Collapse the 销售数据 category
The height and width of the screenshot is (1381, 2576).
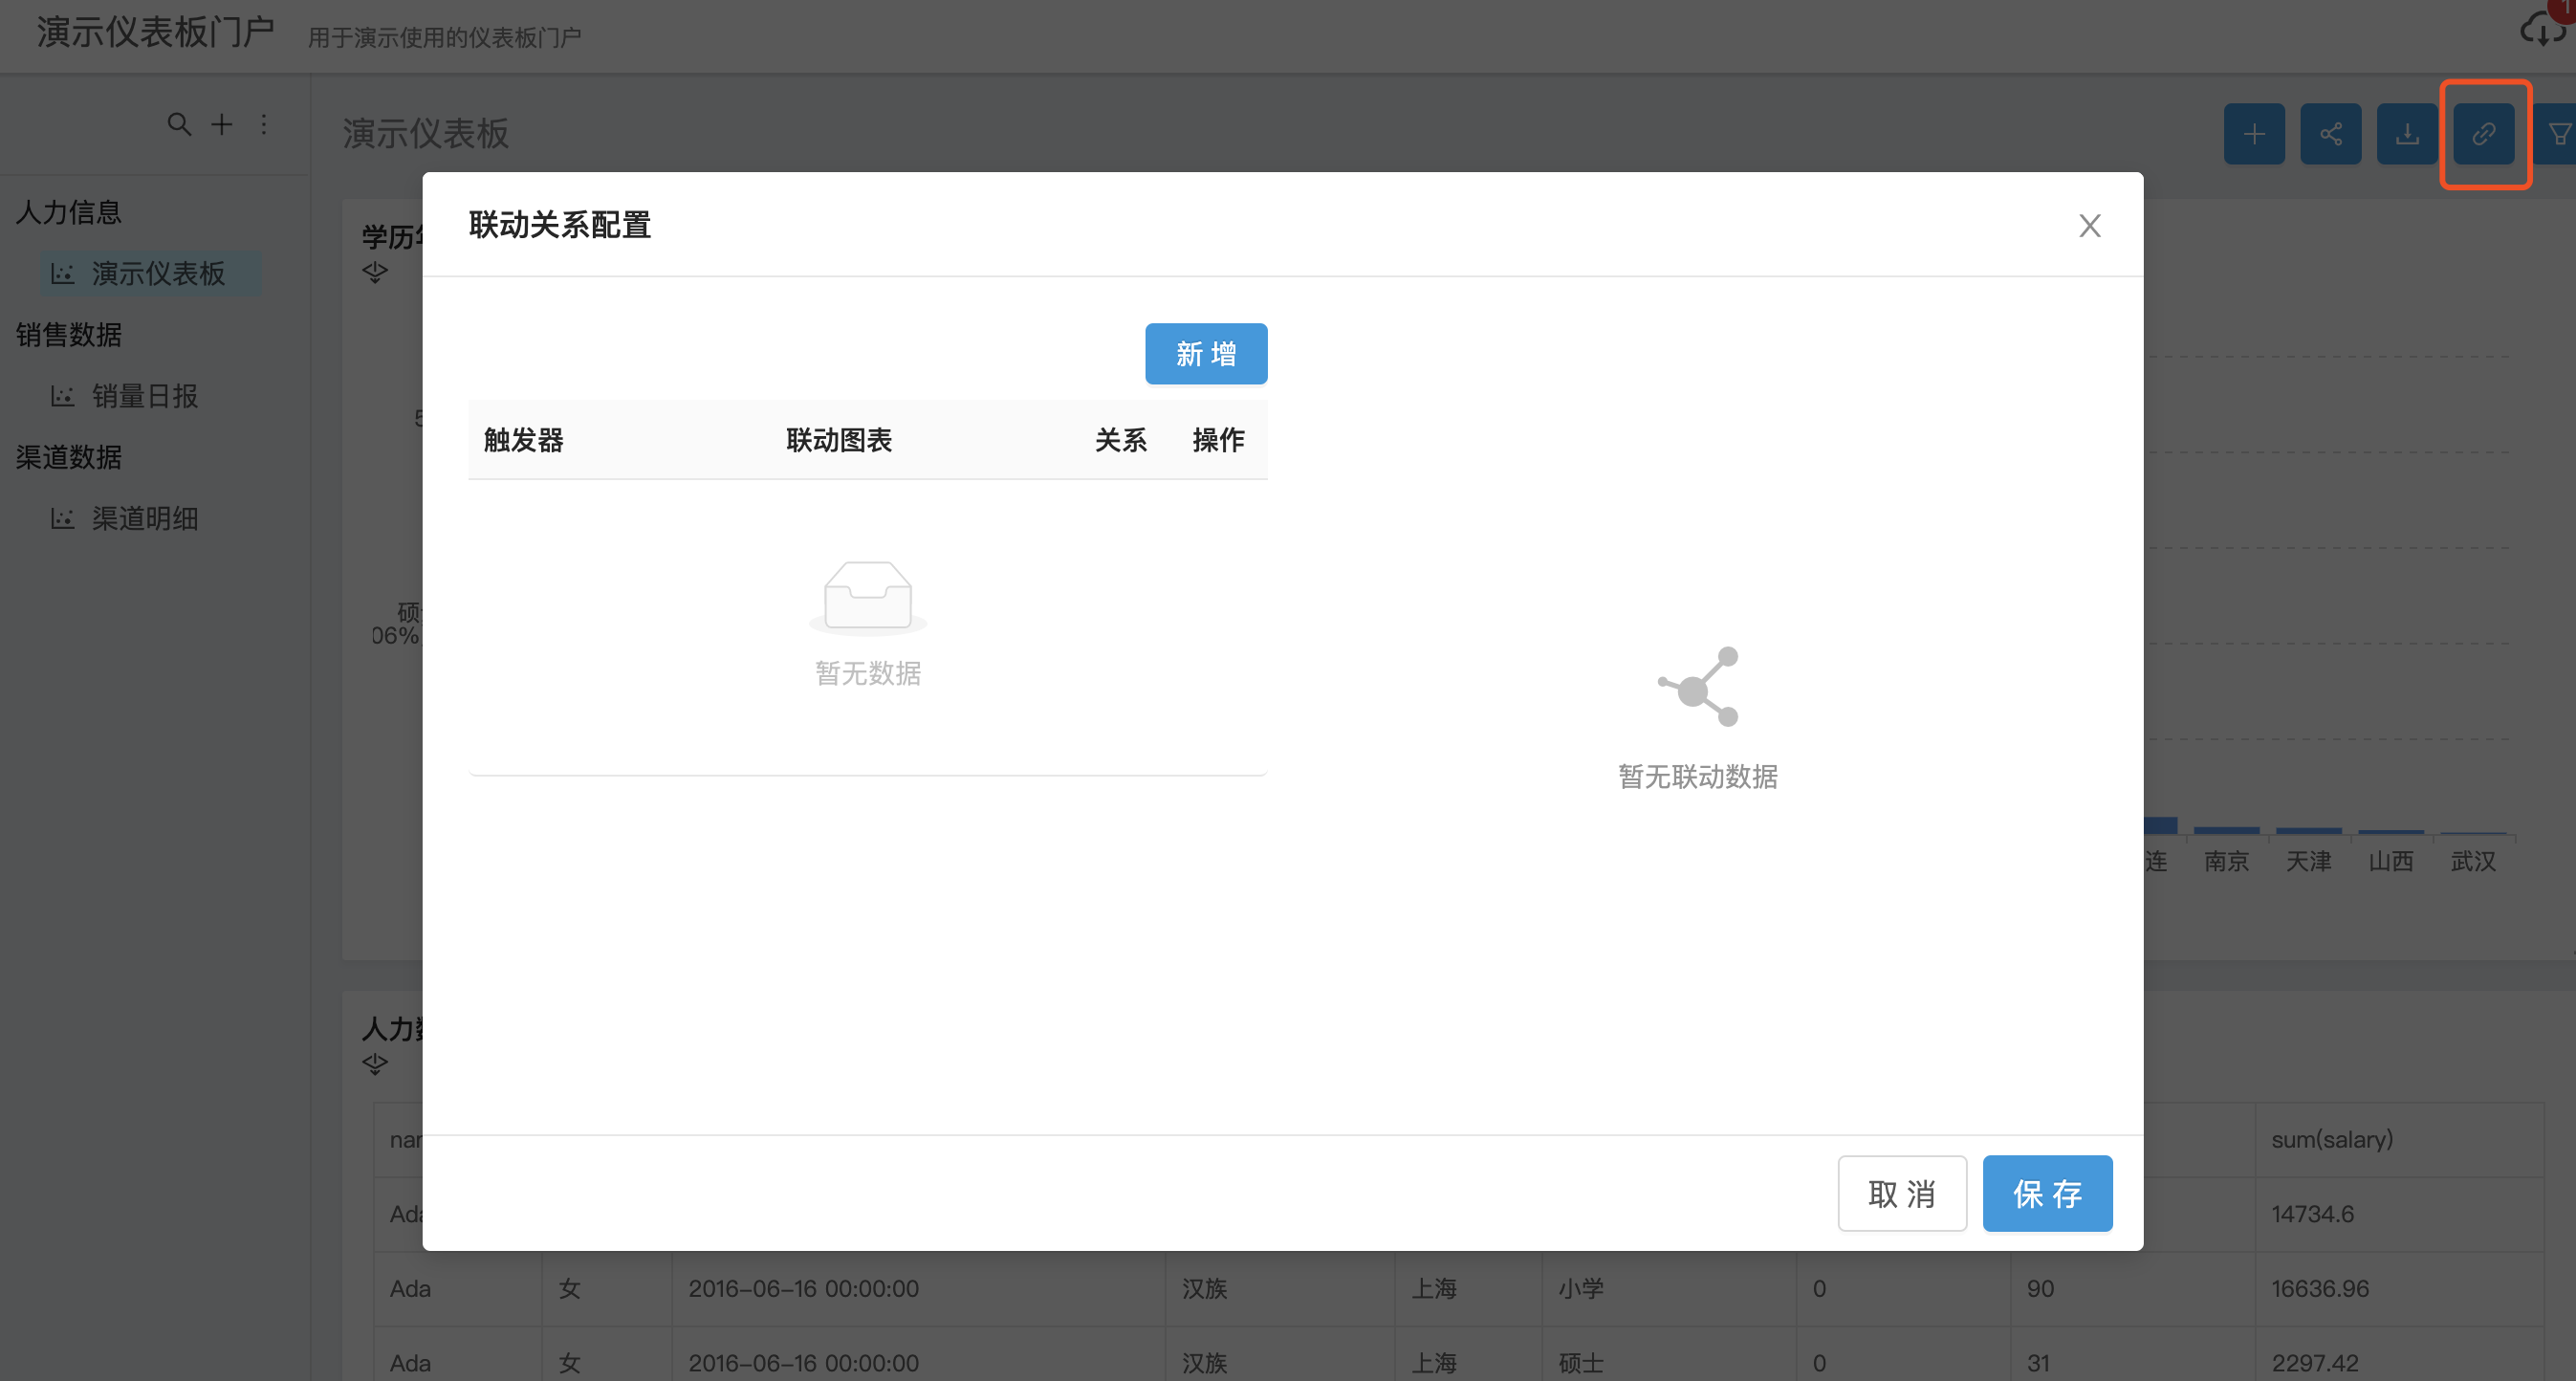68,335
